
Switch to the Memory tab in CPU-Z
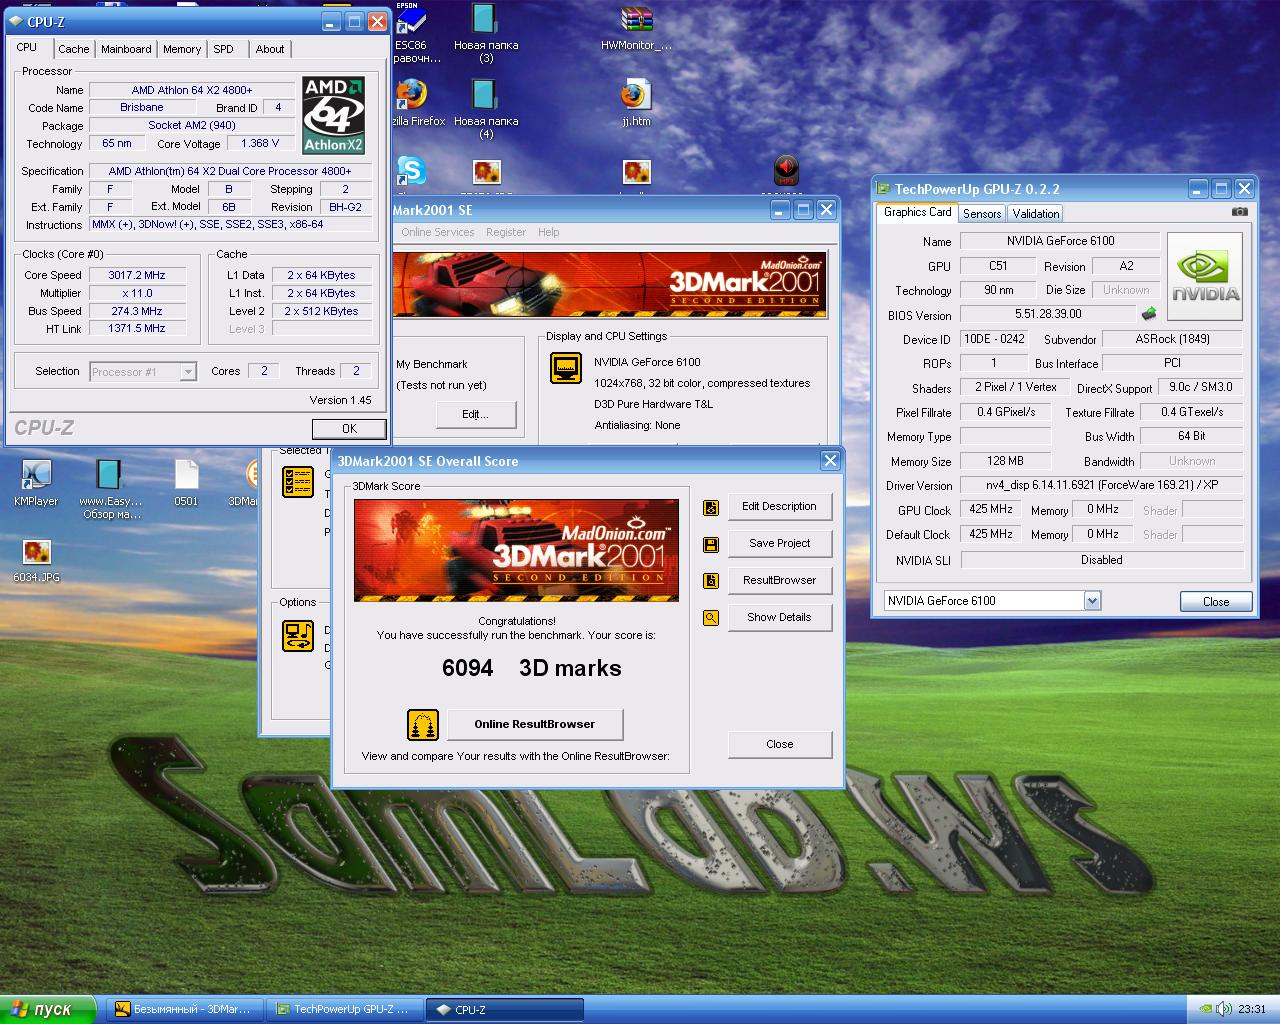point(182,49)
